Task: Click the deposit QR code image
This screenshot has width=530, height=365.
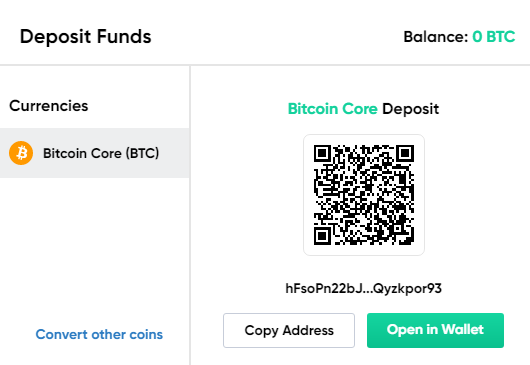Action: point(364,195)
